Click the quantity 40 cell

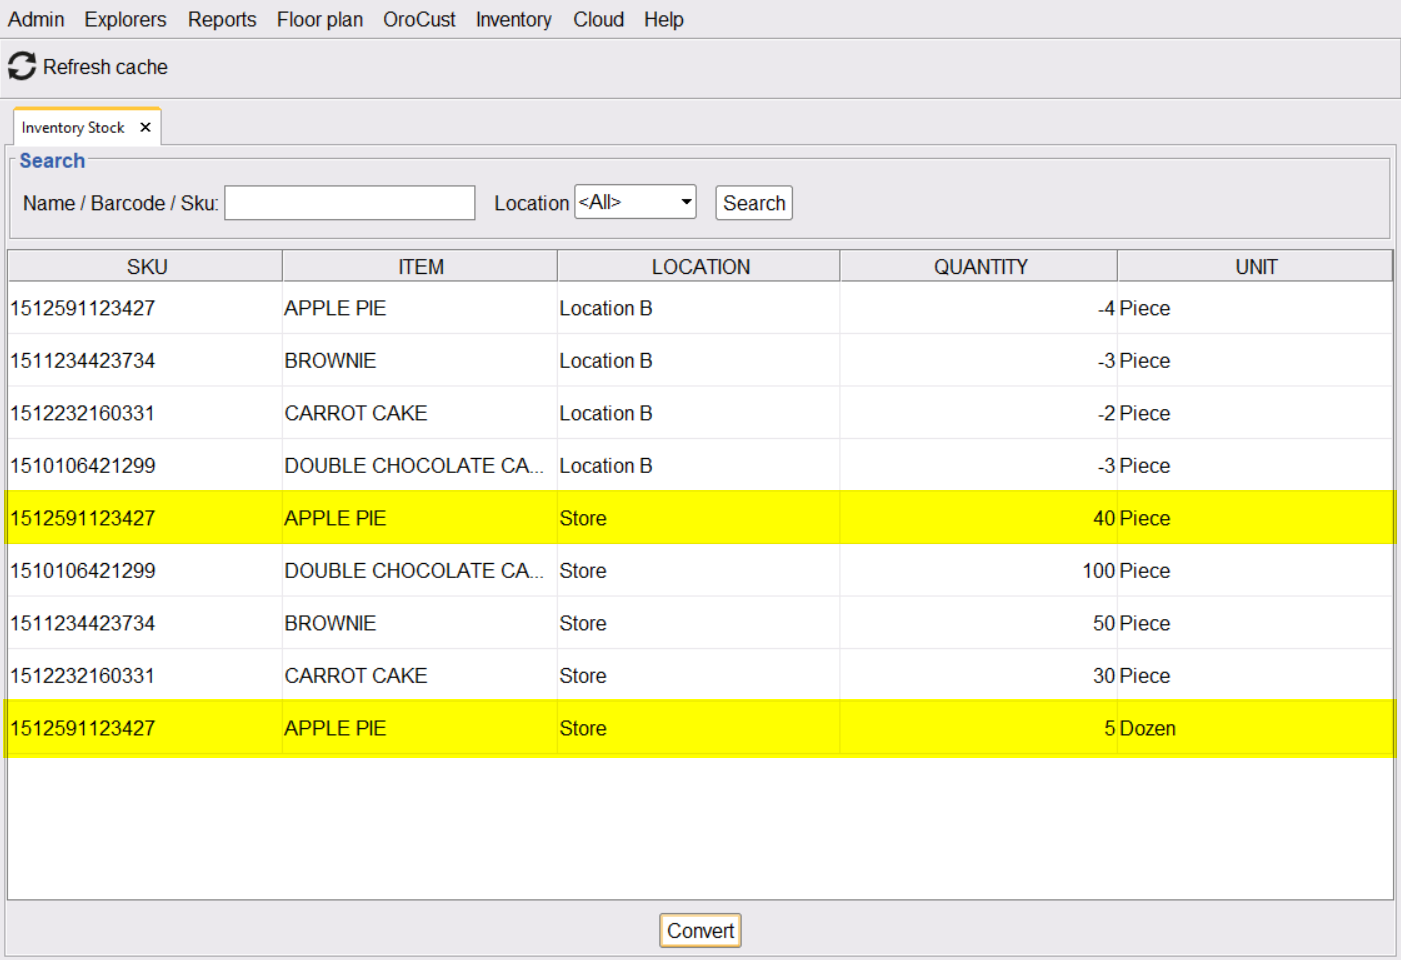[978, 518]
